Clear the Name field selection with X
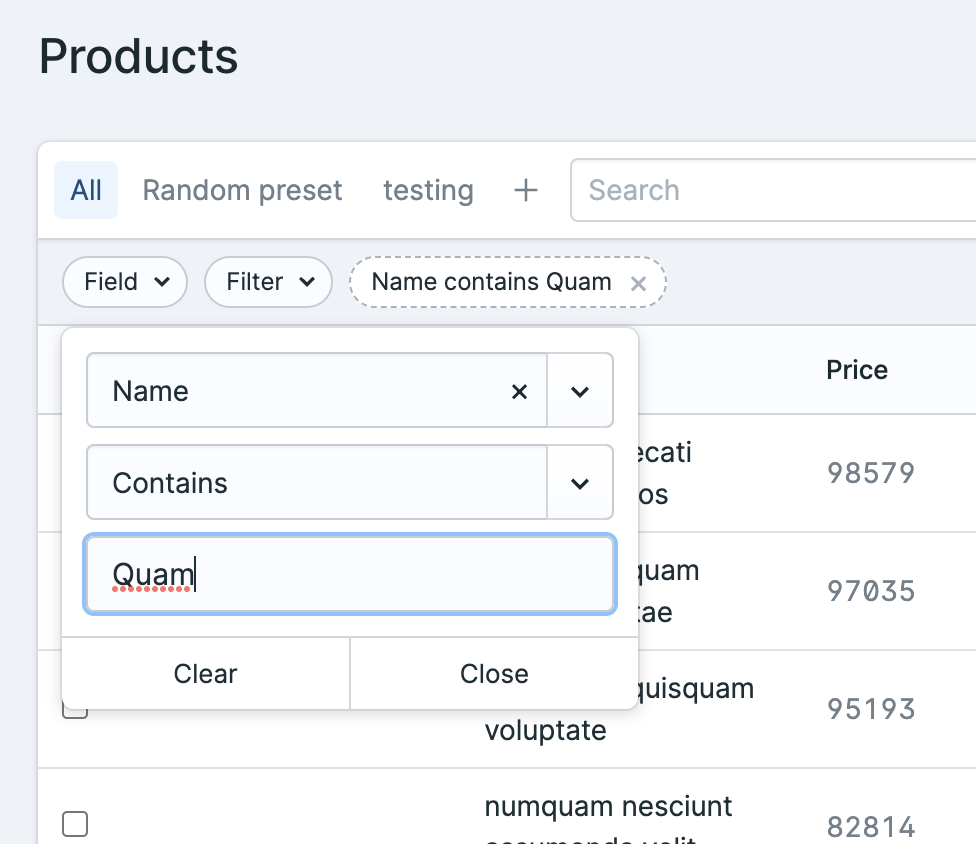The image size is (976, 844). click(x=519, y=391)
